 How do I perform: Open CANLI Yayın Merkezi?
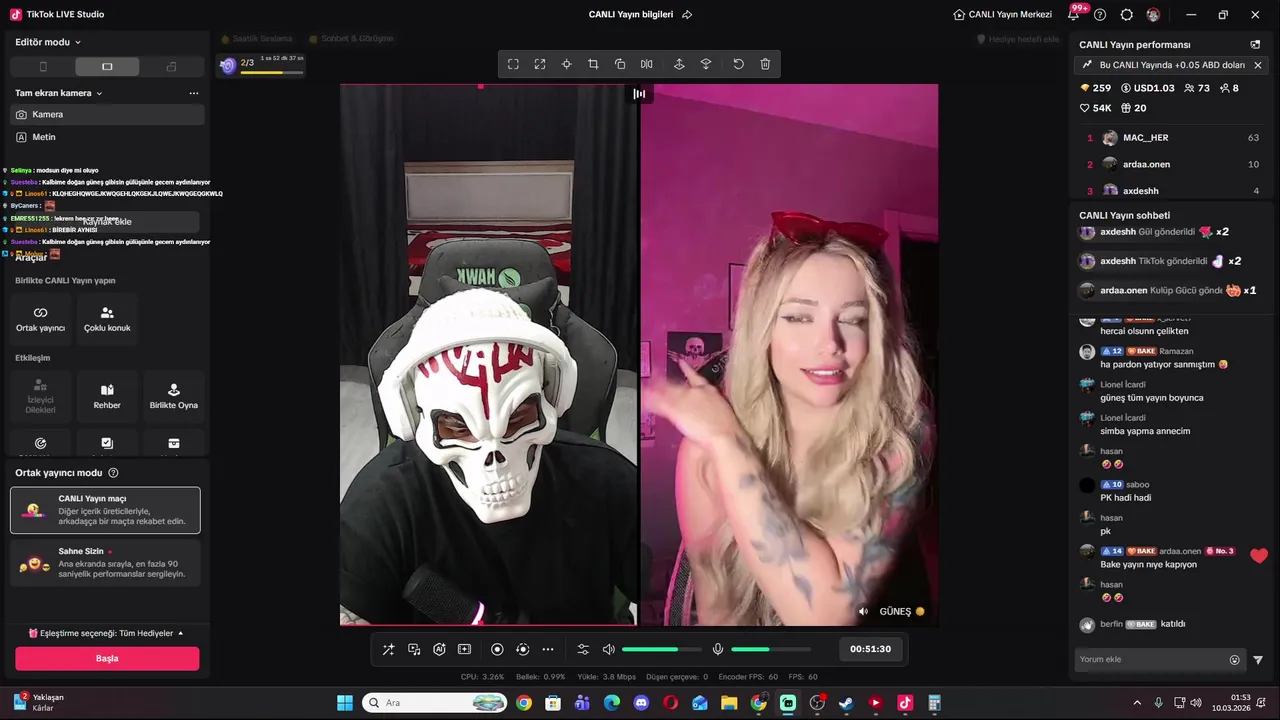1002,15
